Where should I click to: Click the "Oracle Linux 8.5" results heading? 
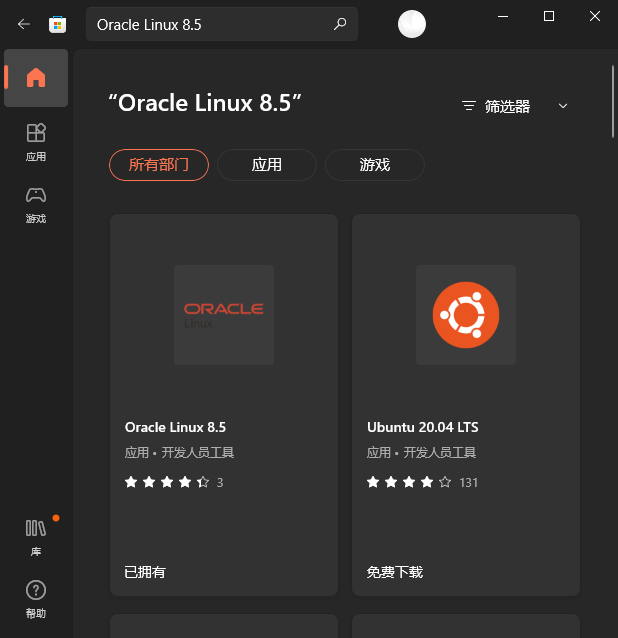205,103
